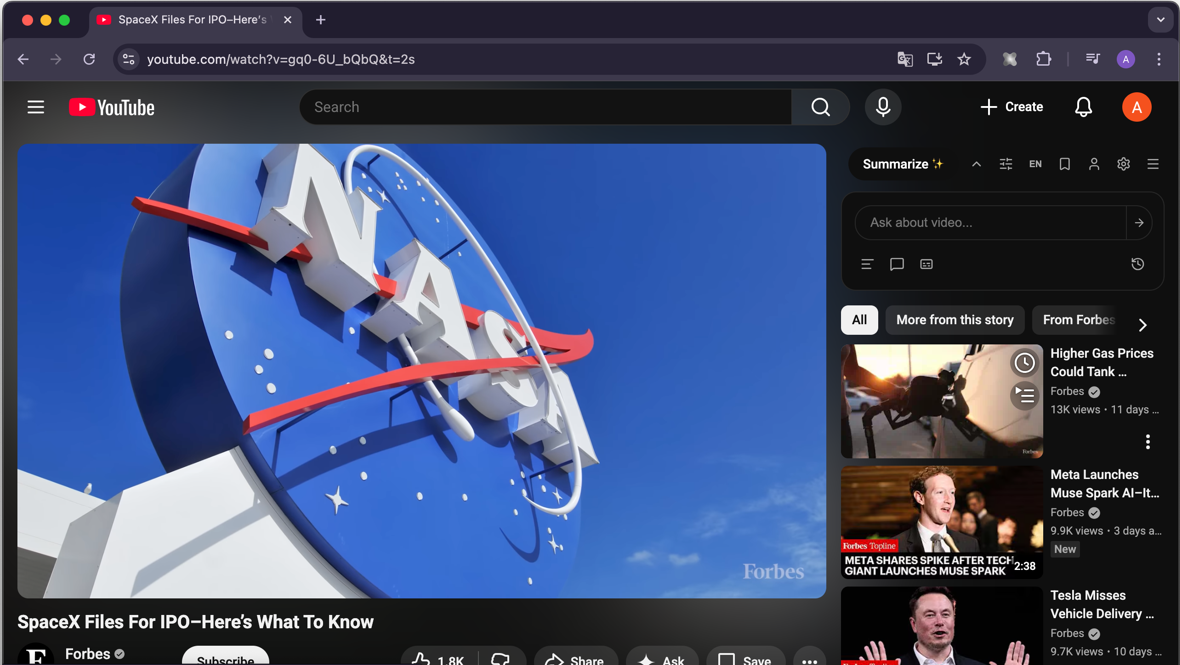The height and width of the screenshot is (665, 1180).
Task: Click the Create button
Action: pyautogui.click(x=1011, y=107)
